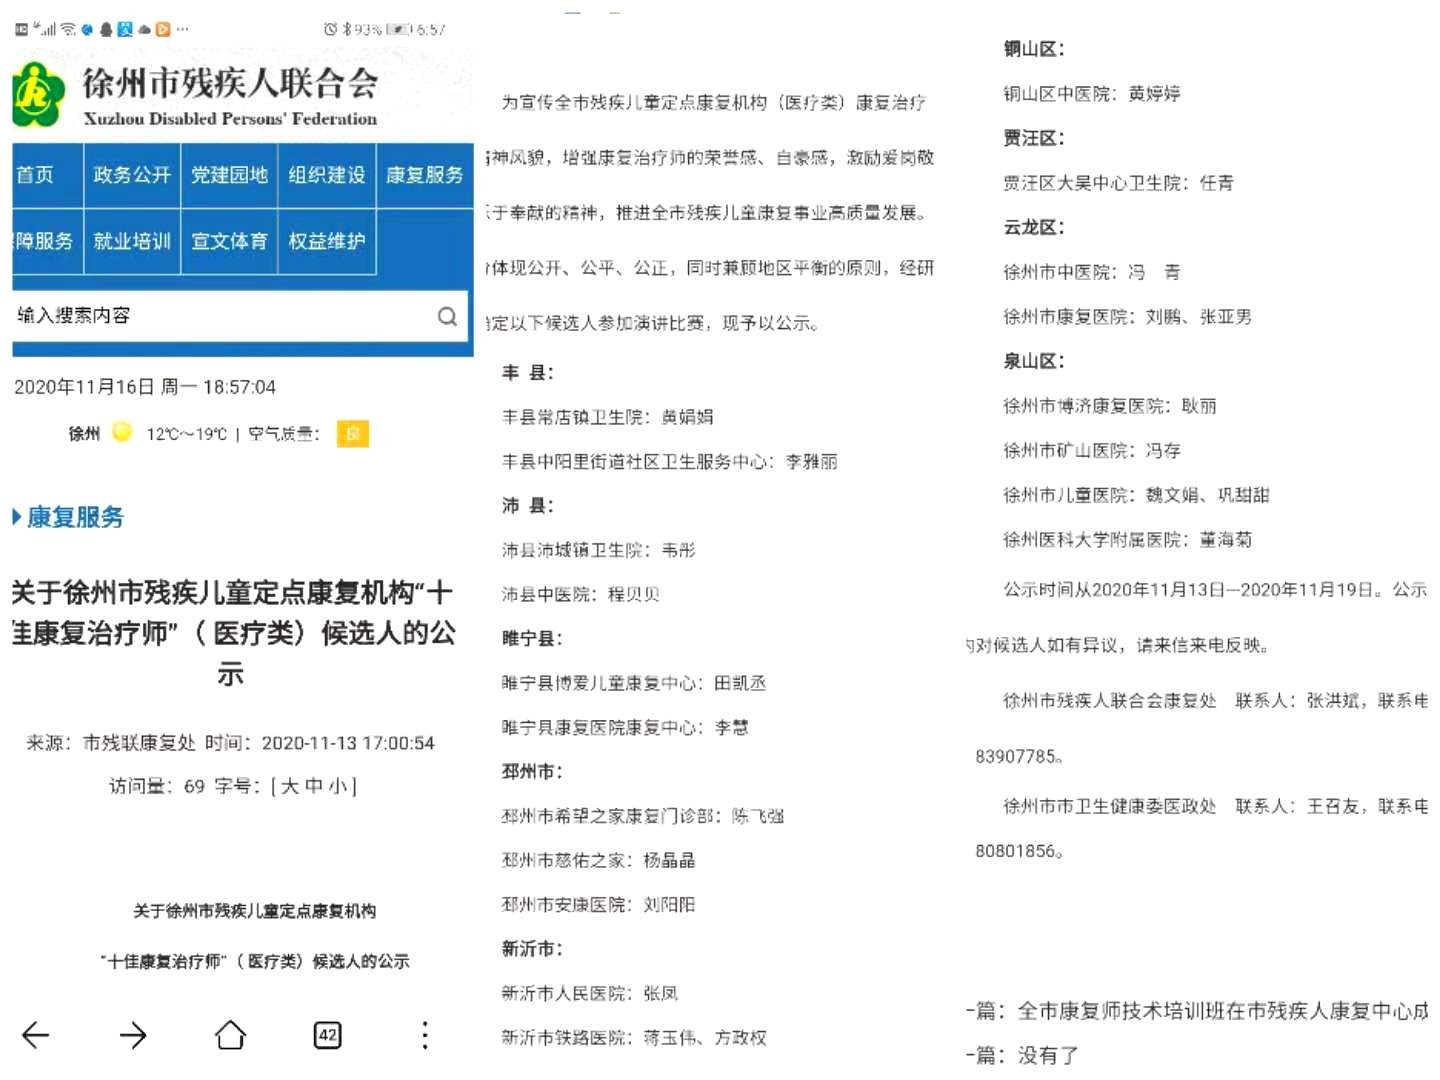Set font size to 中
Image resolution: width=1440 pixels, height=1080 pixels.
(314, 786)
